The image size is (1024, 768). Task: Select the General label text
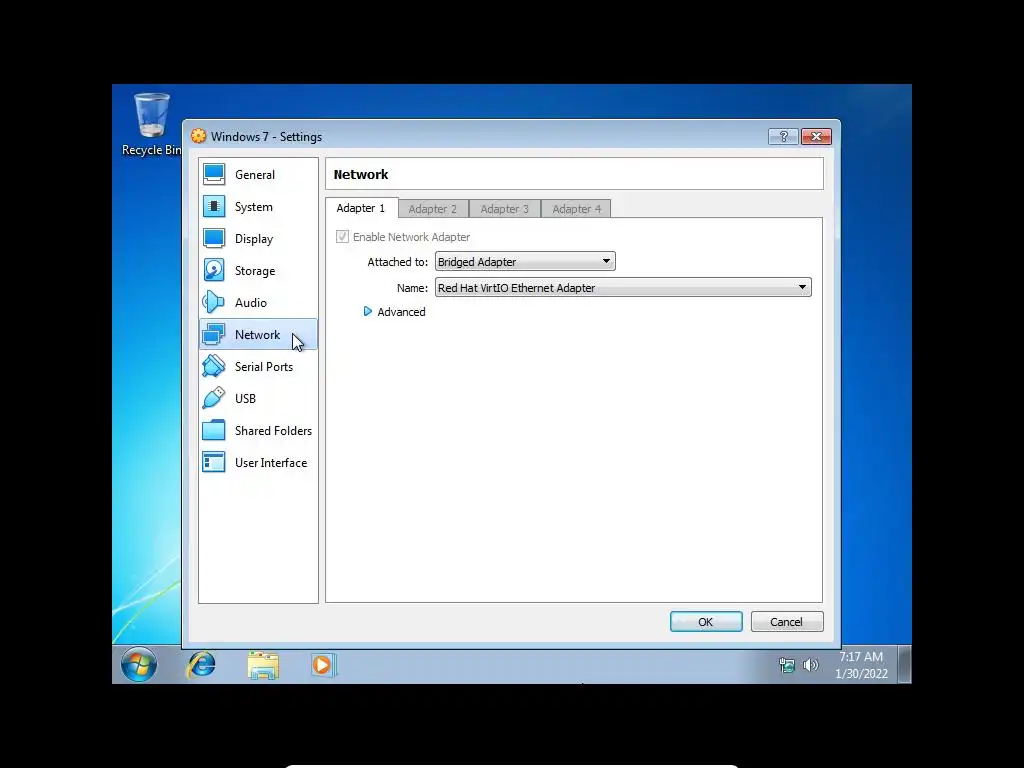255,174
